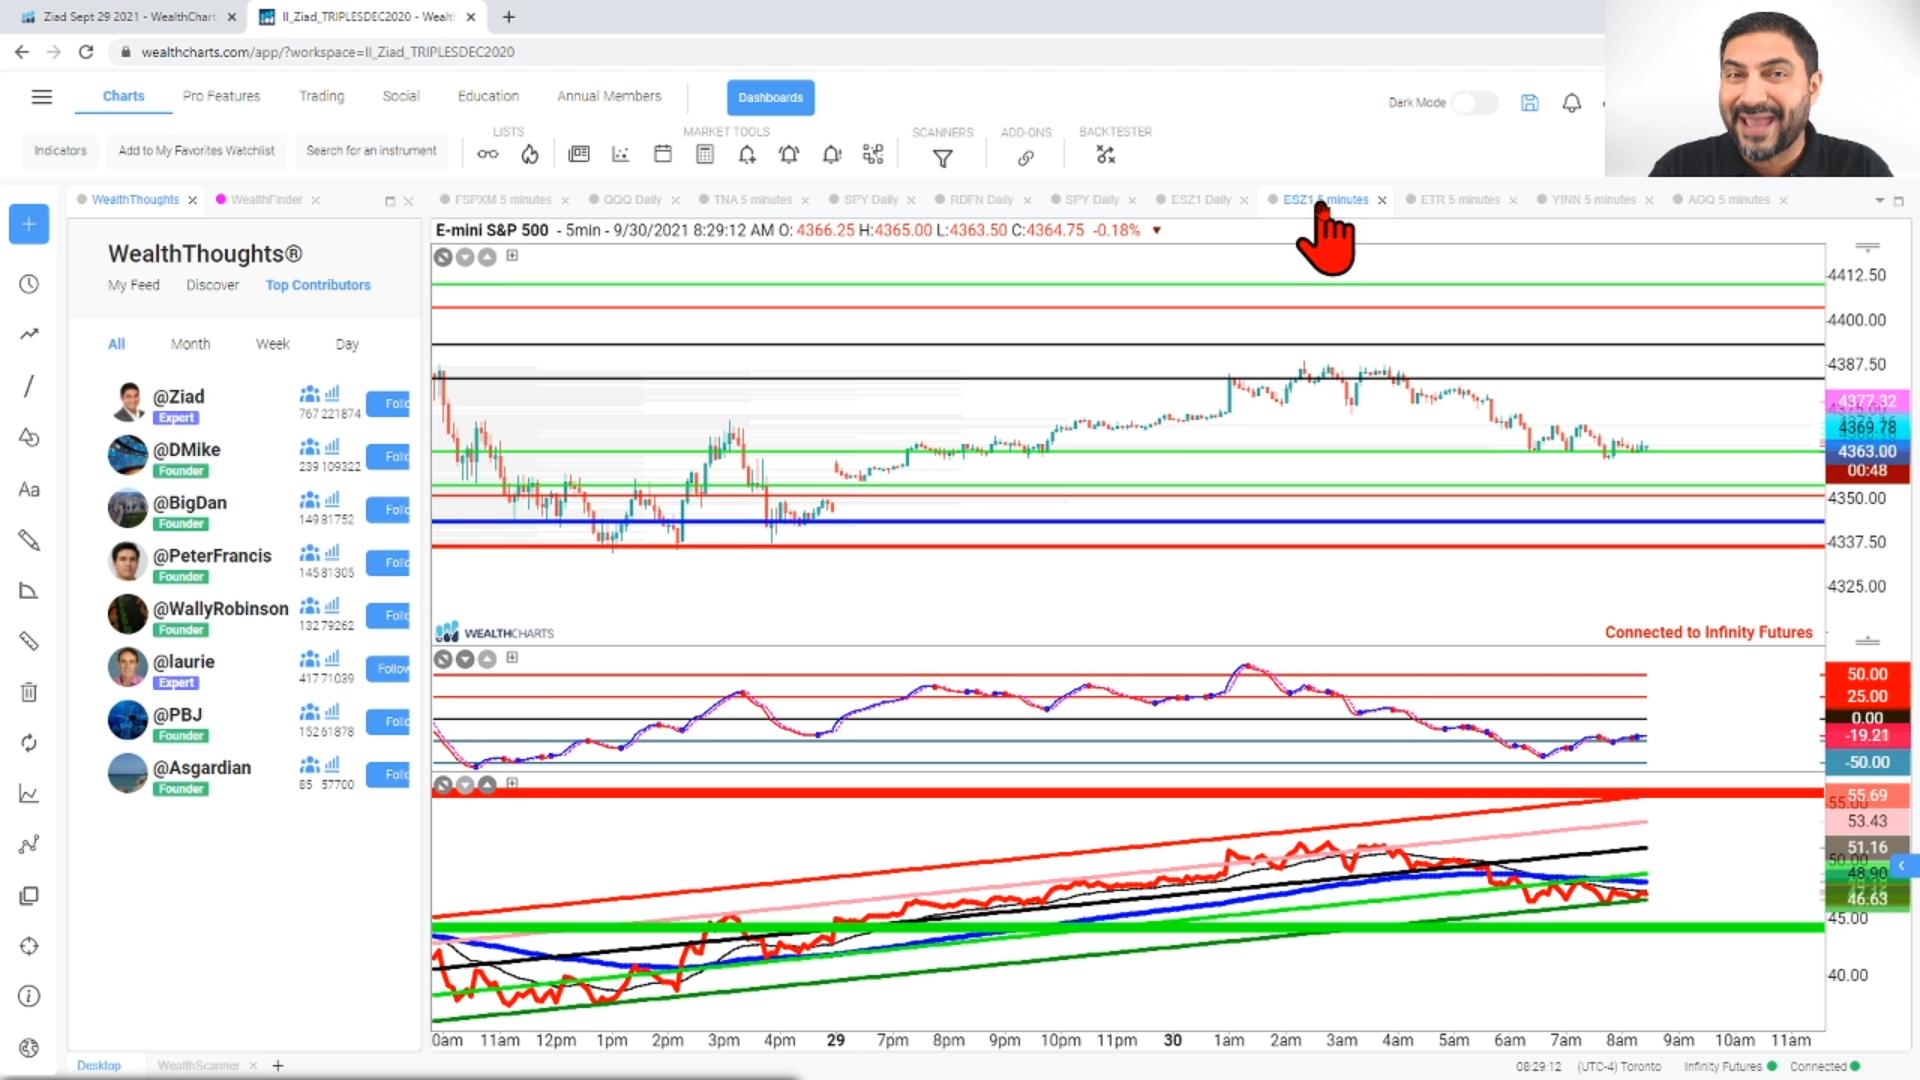Click the save workspace floppy icon
The width and height of the screenshot is (1920, 1080).
coord(1529,102)
